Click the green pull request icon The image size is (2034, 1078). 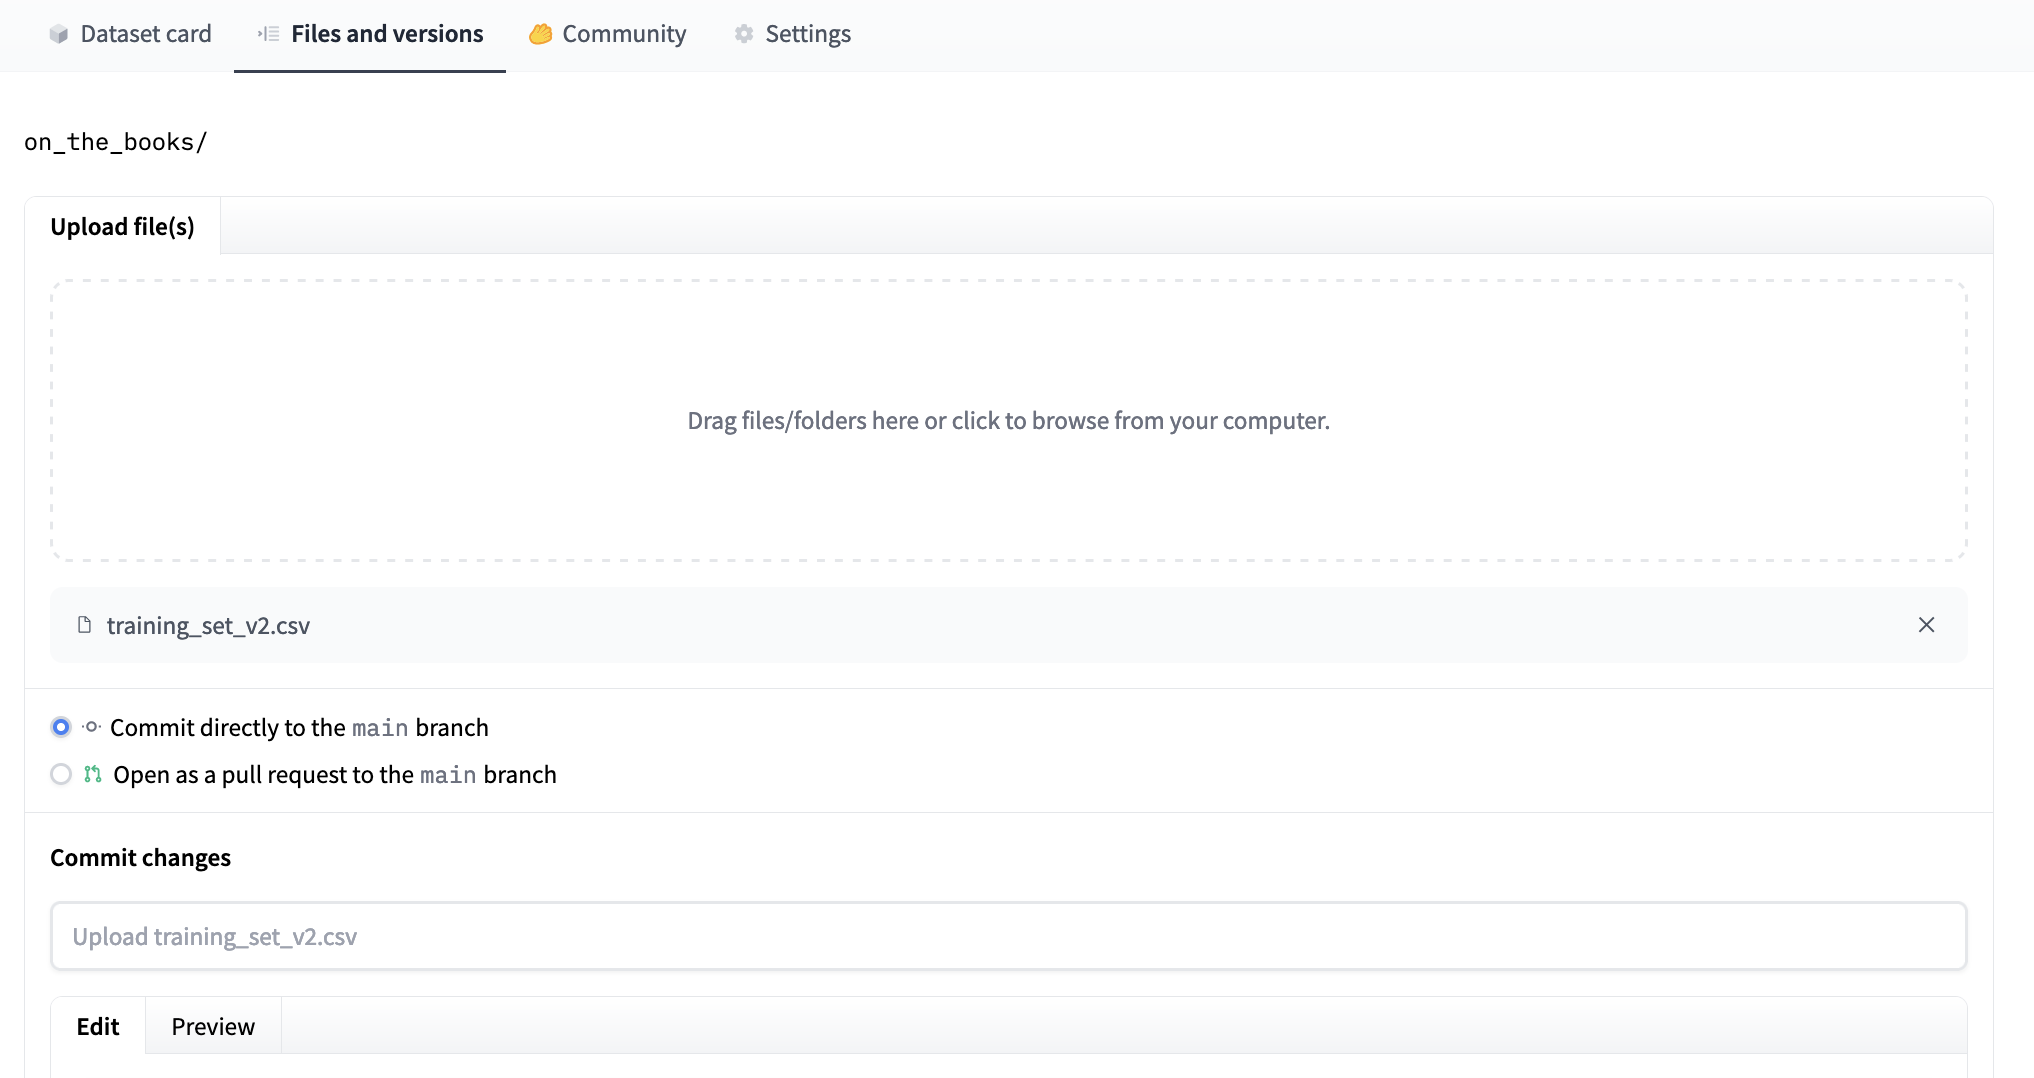pyautogui.click(x=91, y=774)
